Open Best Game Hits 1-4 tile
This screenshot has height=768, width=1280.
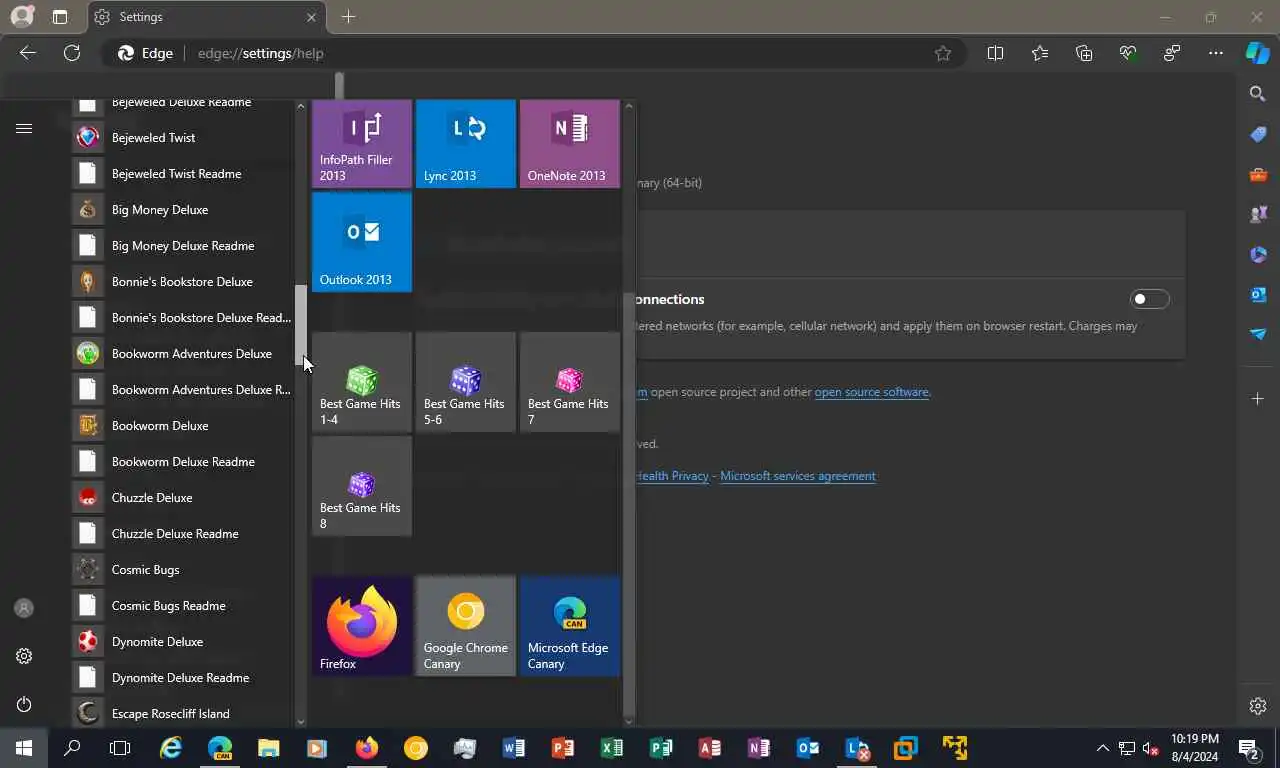coord(362,382)
